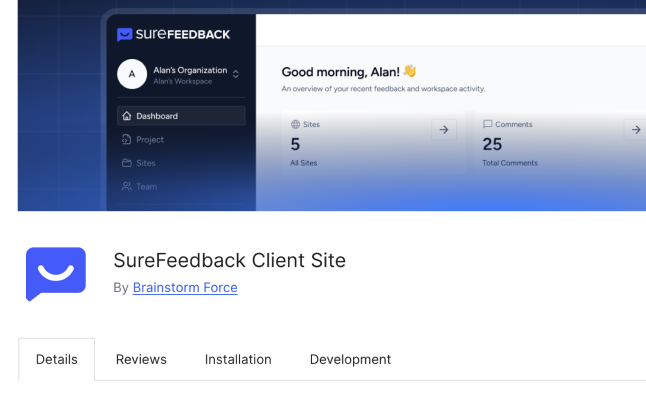Screen dimensions: 646x400
Task: Click the speech bubble icon beside Comments
Action: [488, 124]
